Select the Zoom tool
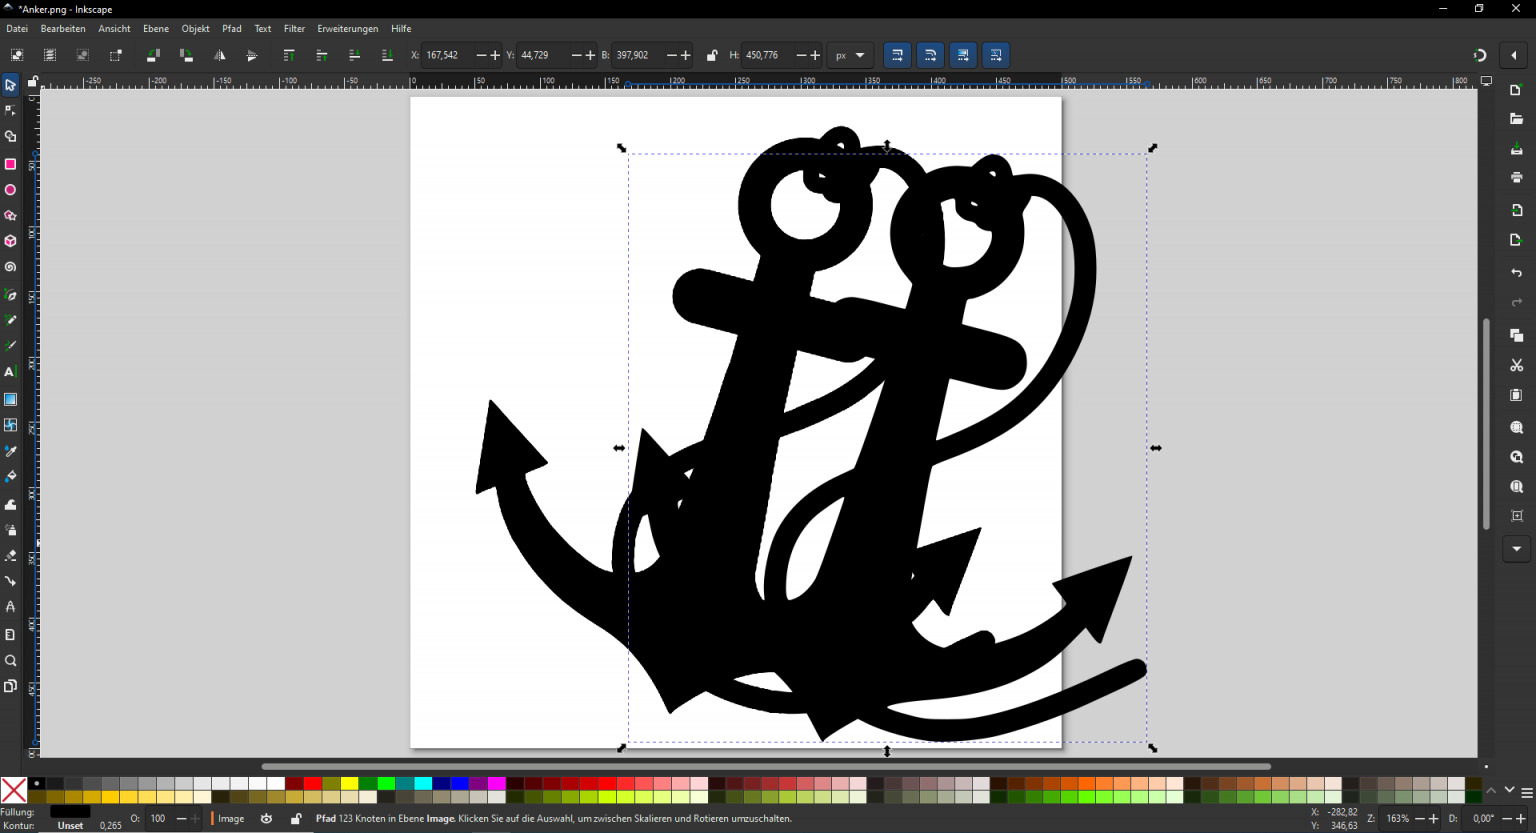Image resolution: width=1536 pixels, height=833 pixels. (x=11, y=660)
